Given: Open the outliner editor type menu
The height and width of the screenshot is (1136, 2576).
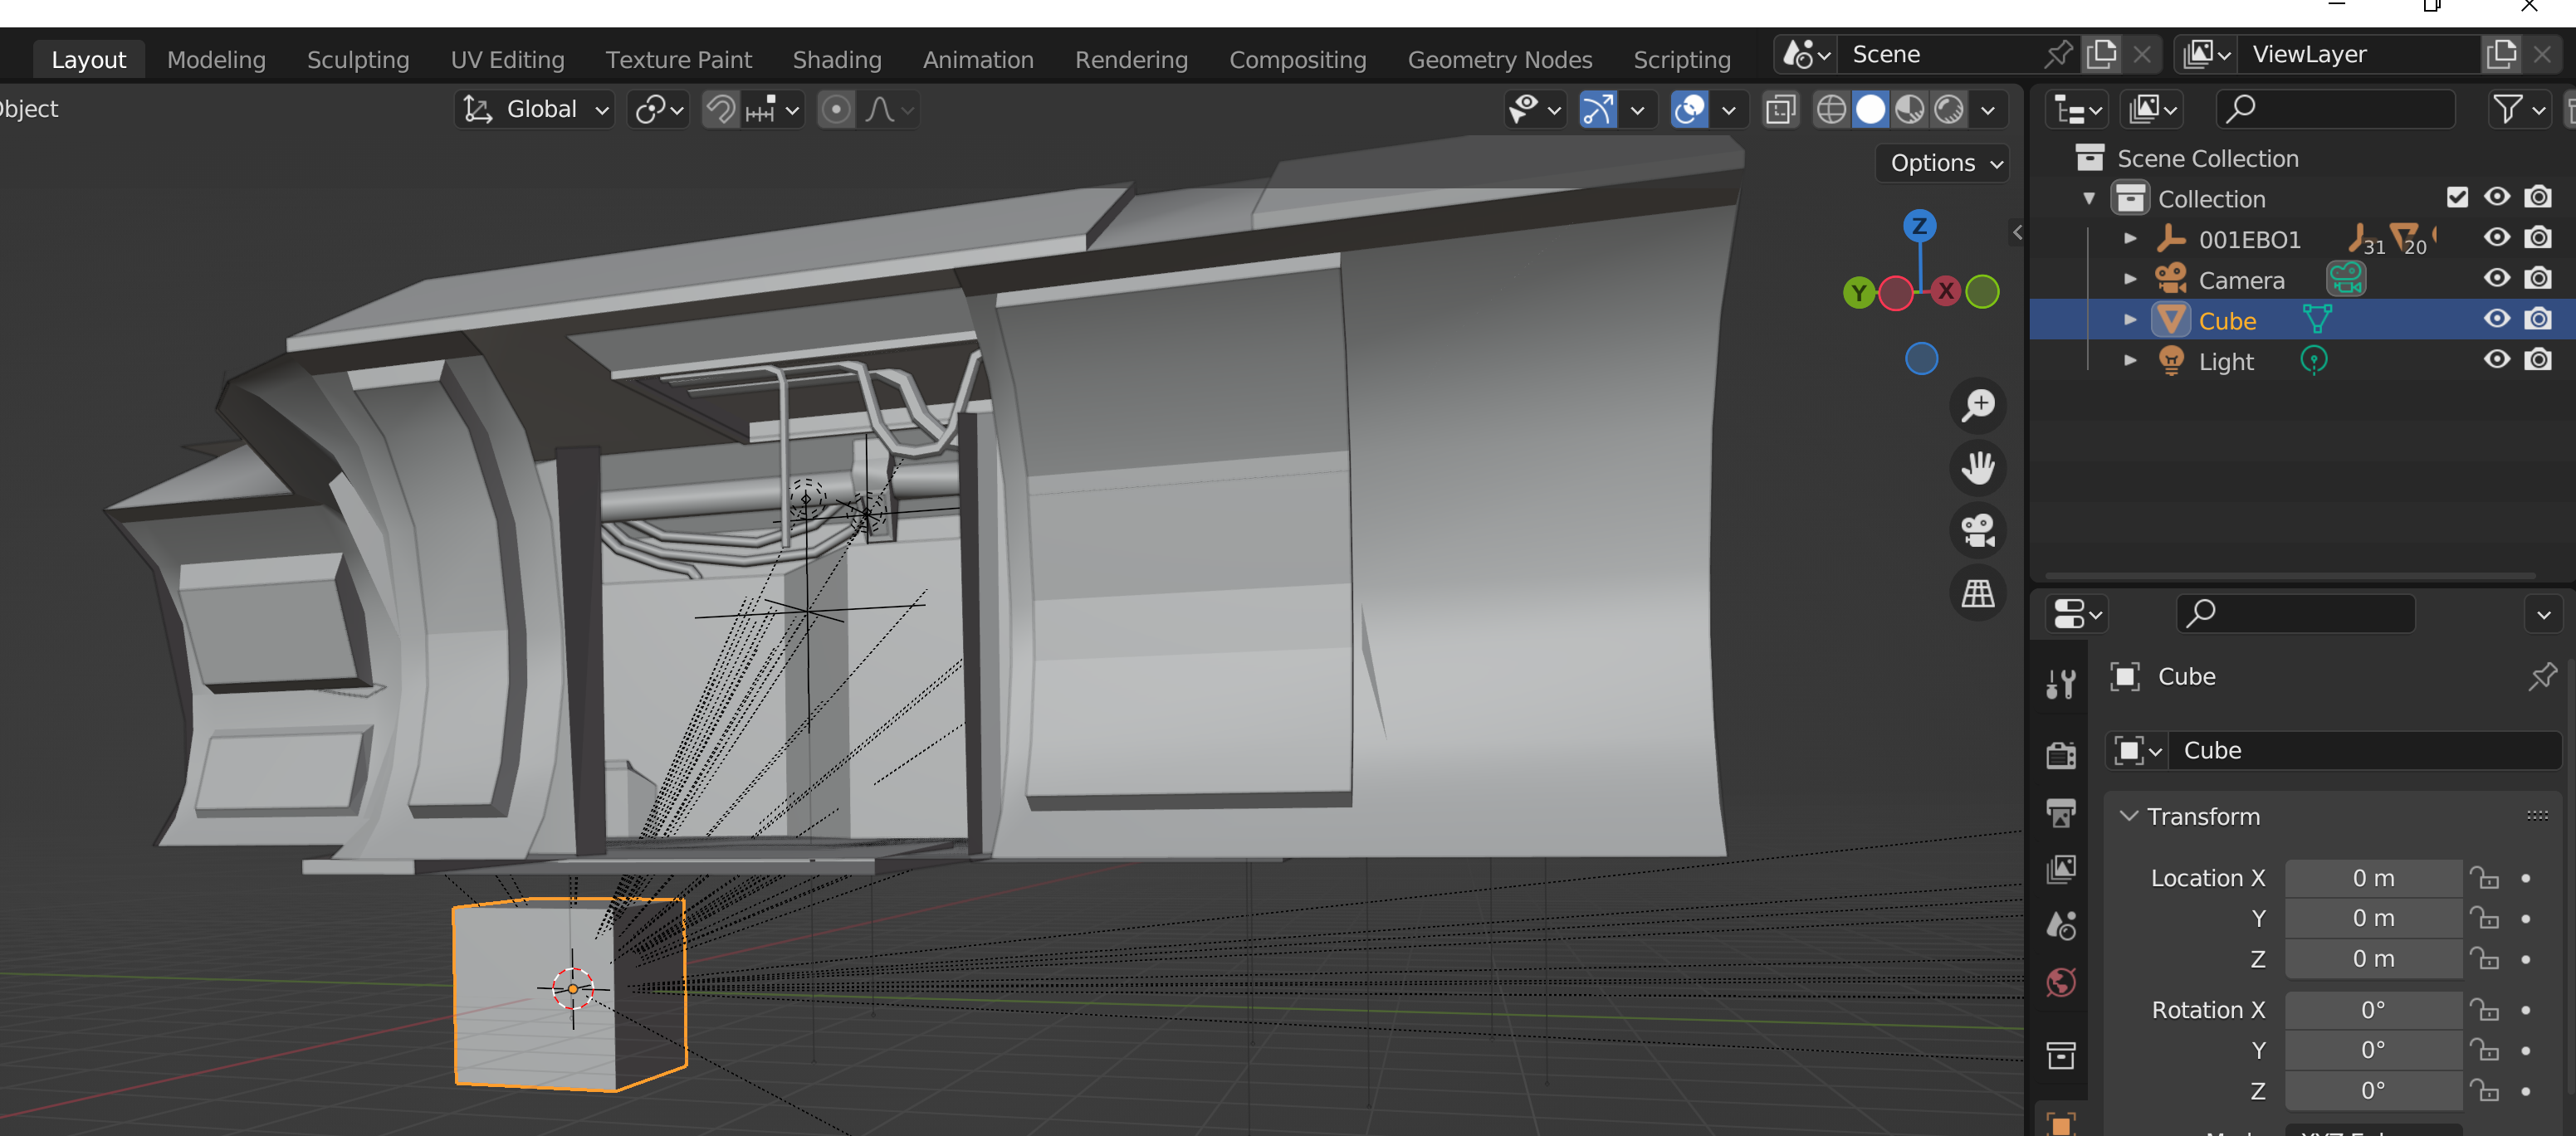Looking at the screenshot, I should pyautogui.click(x=2078, y=109).
